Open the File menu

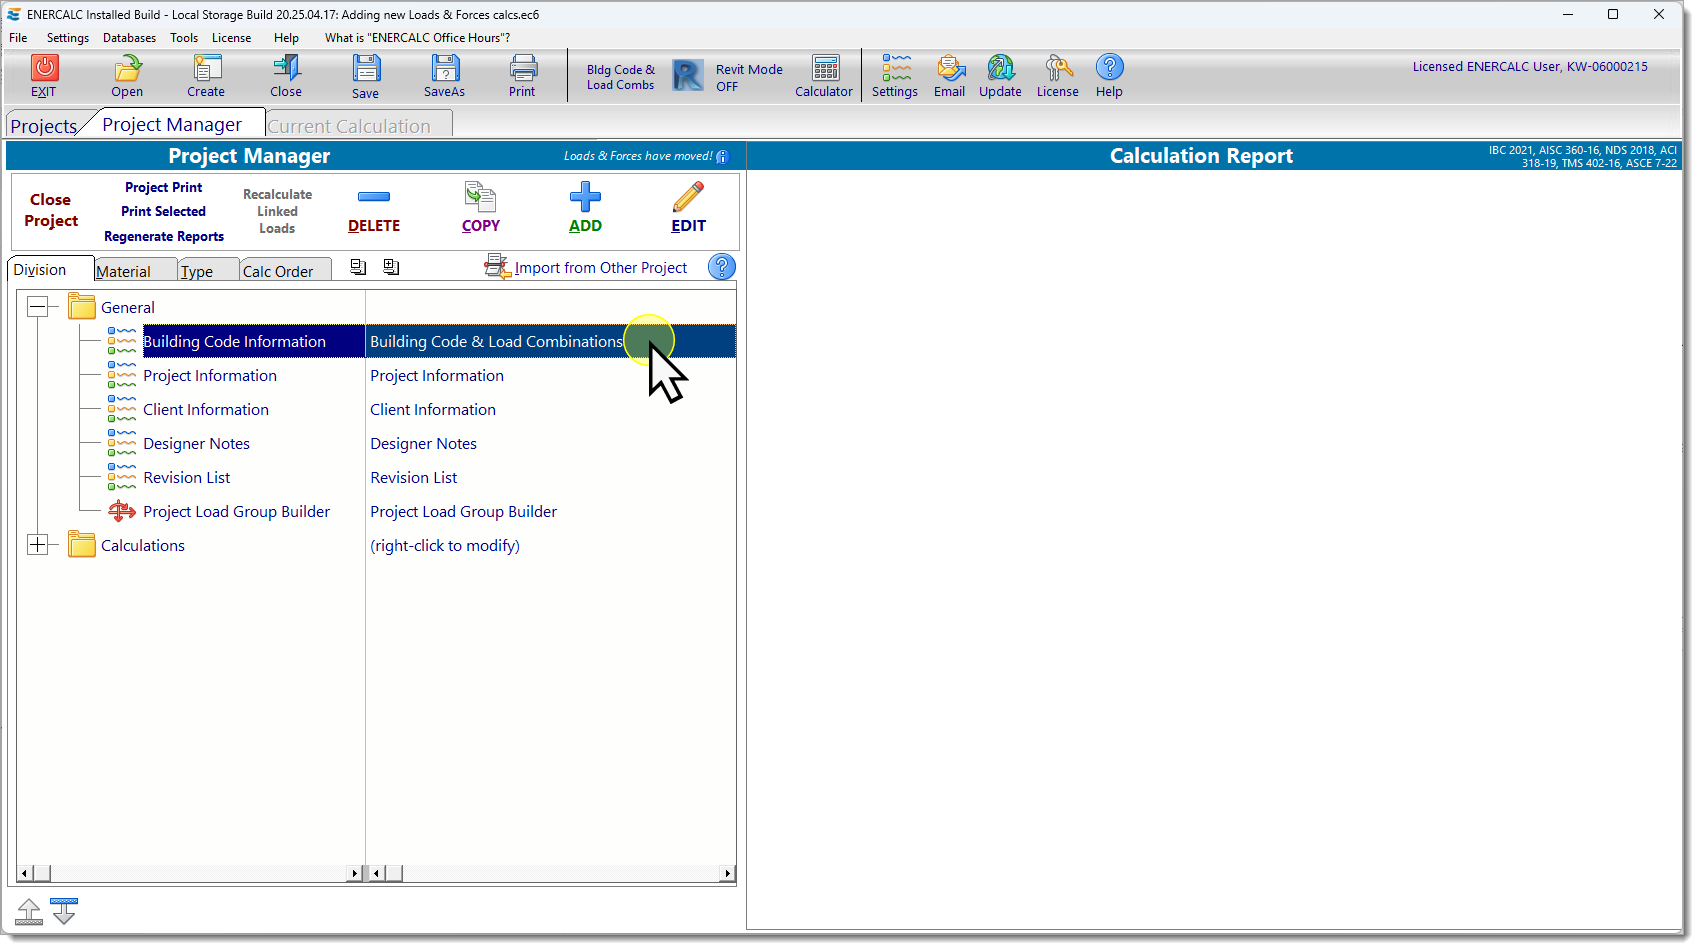[x=19, y=38]
